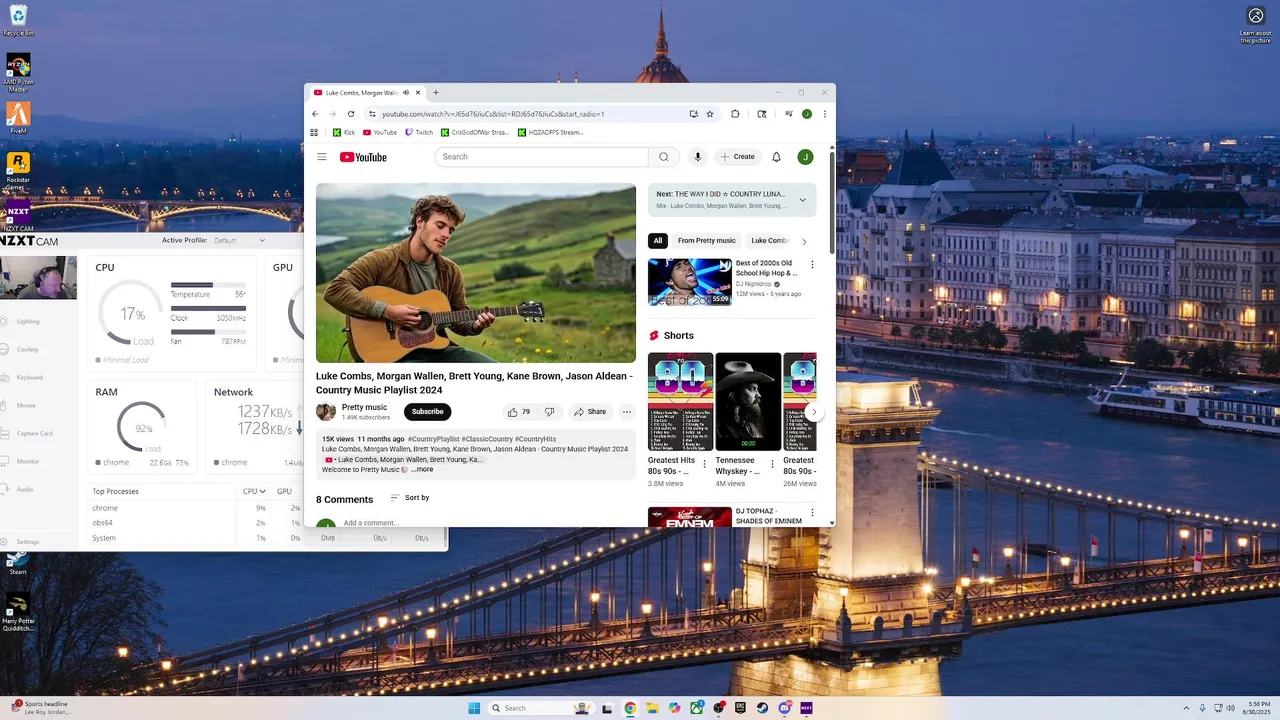Reload the page in Chrome
This screenshot has width=1280, height=720.
coord(350,114)
